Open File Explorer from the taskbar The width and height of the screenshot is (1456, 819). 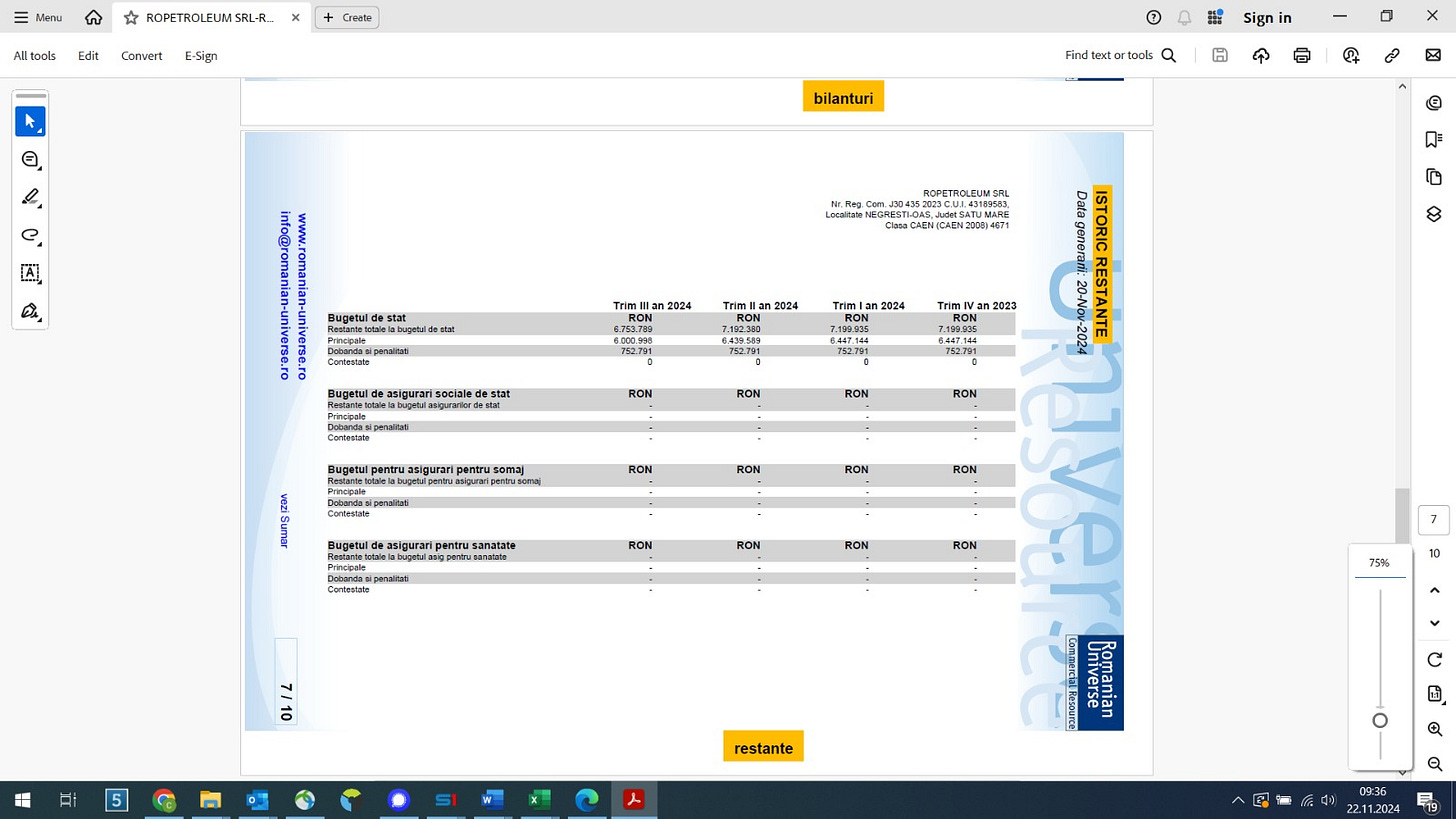(x=210, y=799)
